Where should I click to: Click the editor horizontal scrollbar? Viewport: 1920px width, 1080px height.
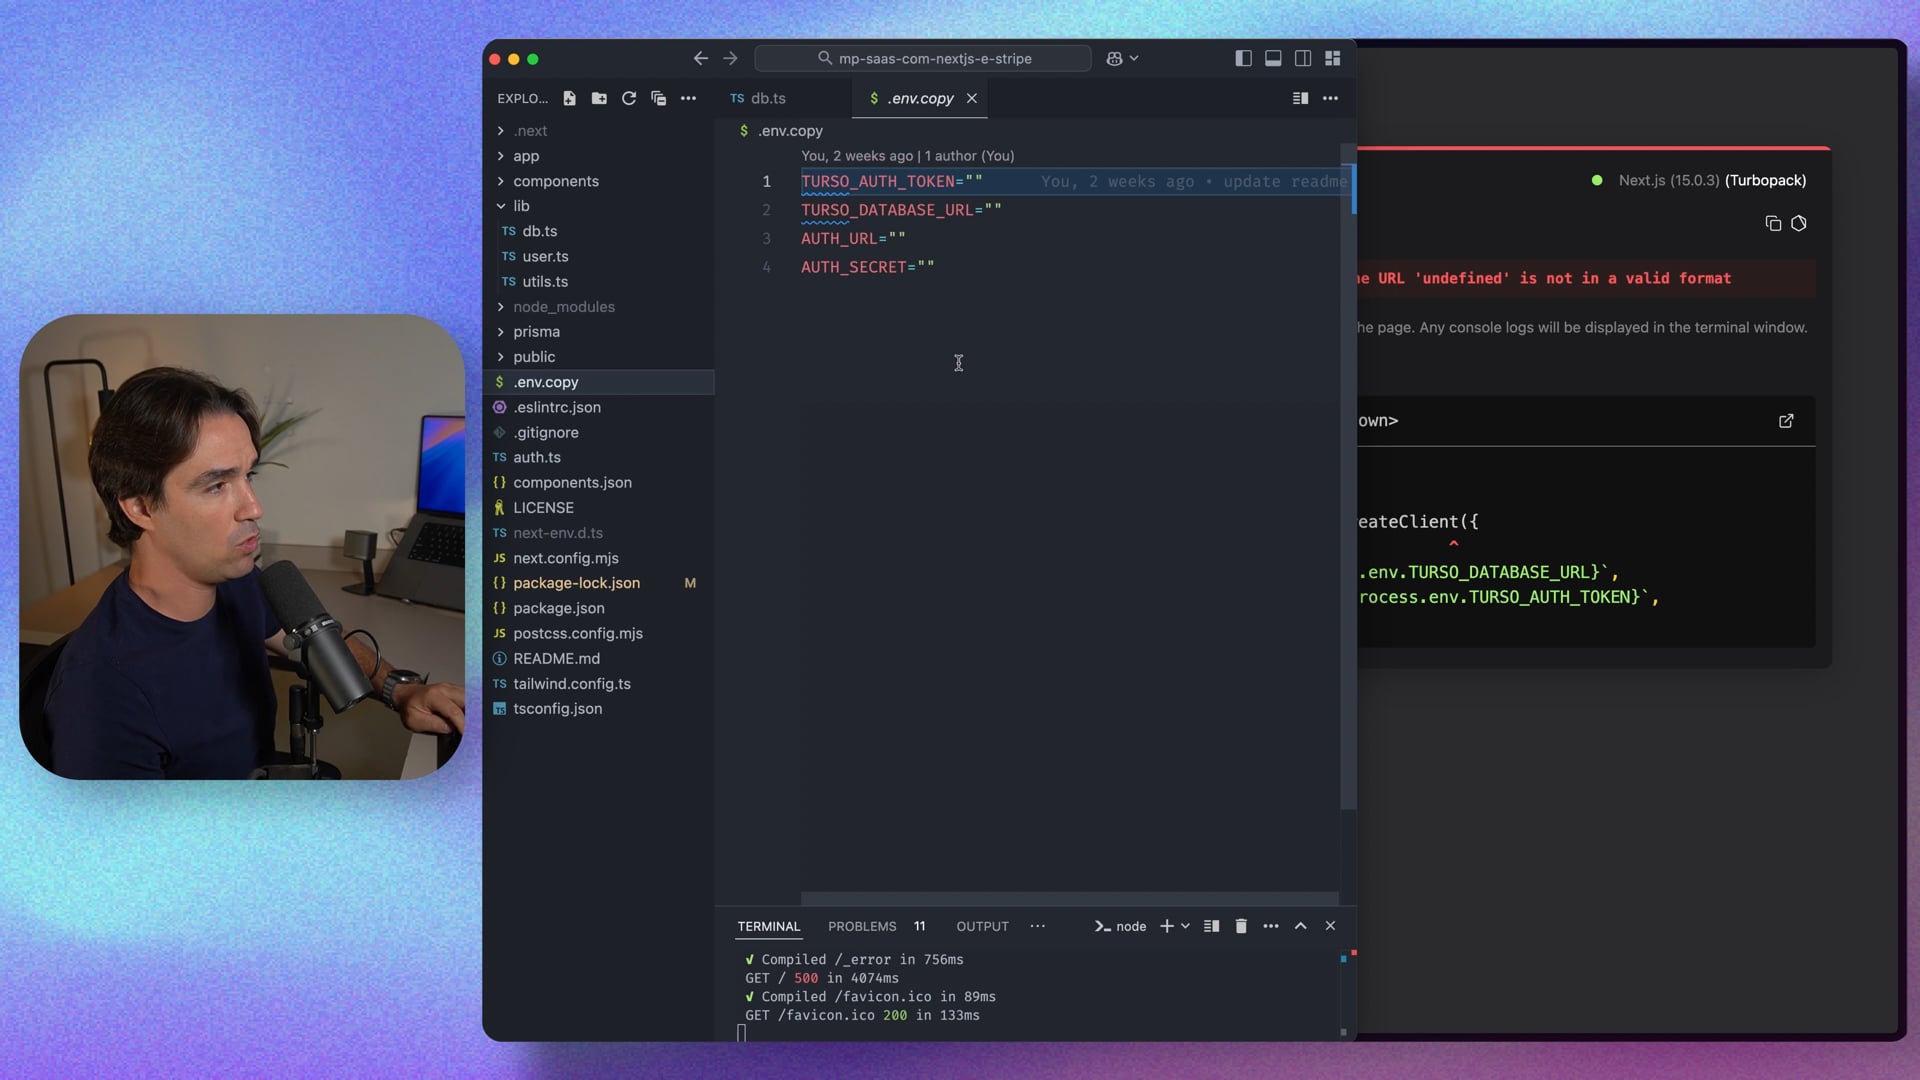click(x=1069, y=898)
